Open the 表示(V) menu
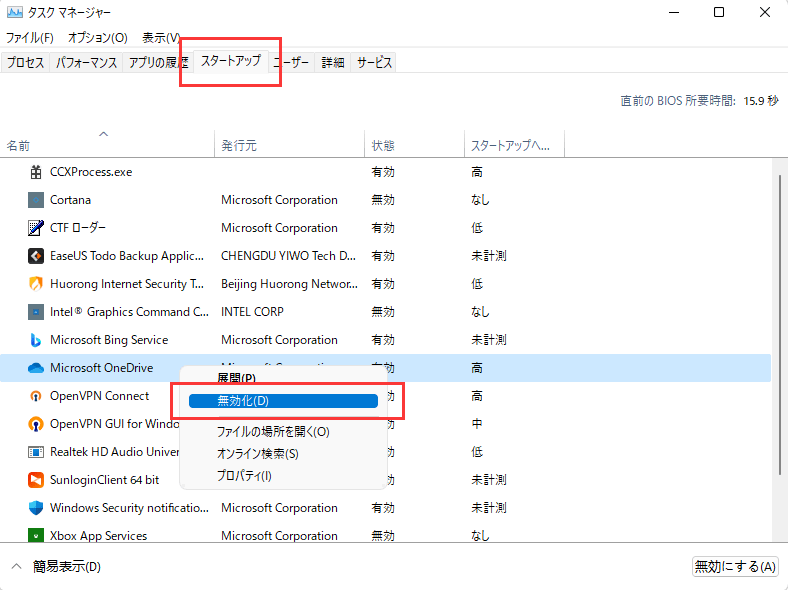The width and height of the screenshot is (788, 590). point(161,38)
